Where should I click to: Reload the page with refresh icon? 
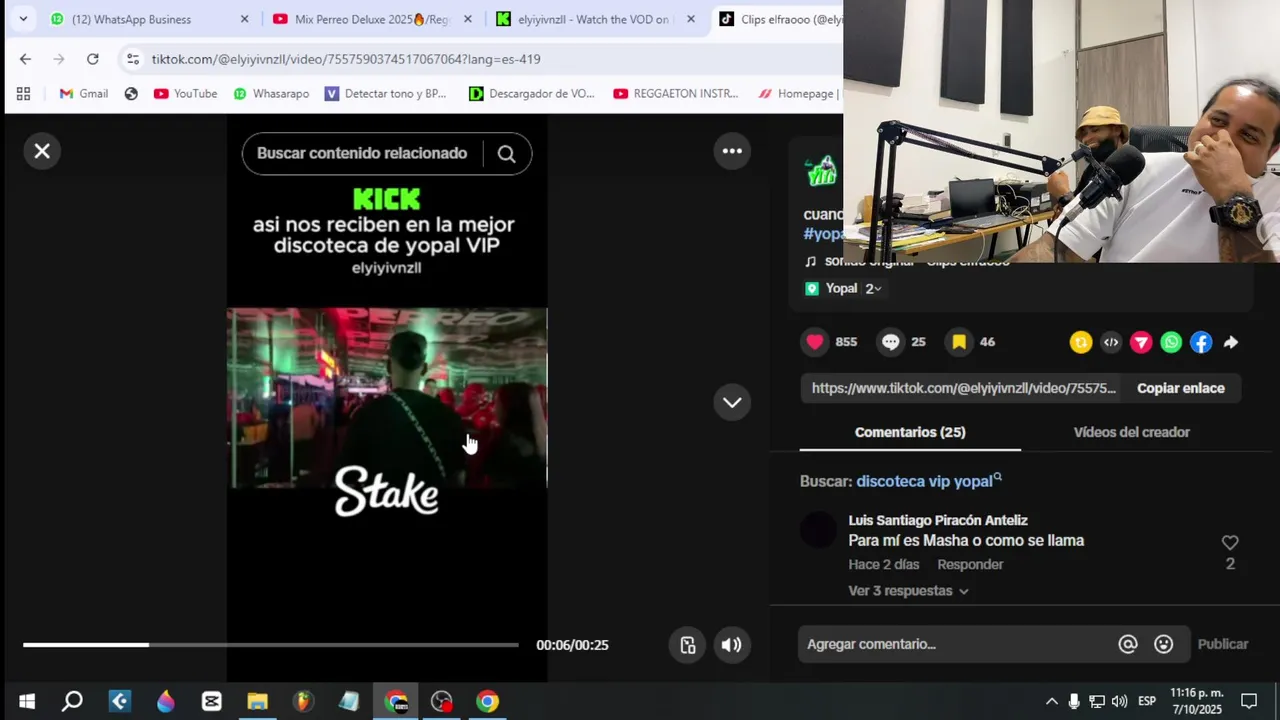[92, 59]
